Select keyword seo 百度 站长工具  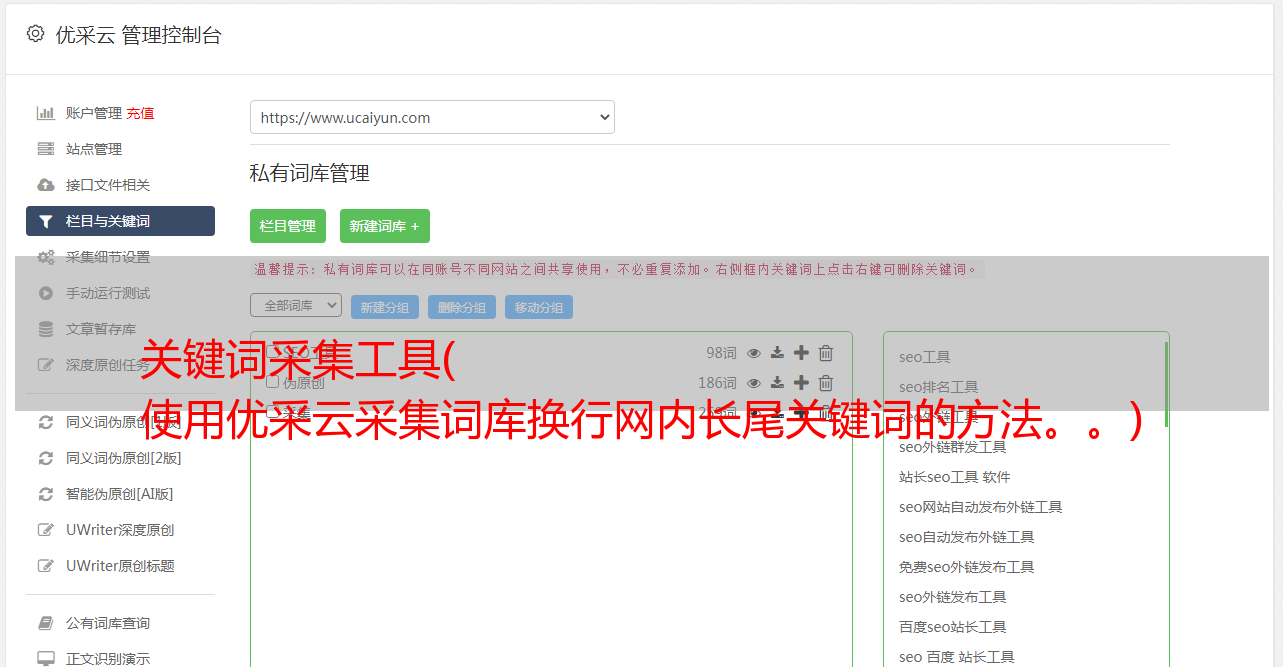pyautogui.click(x=957, y=657)
